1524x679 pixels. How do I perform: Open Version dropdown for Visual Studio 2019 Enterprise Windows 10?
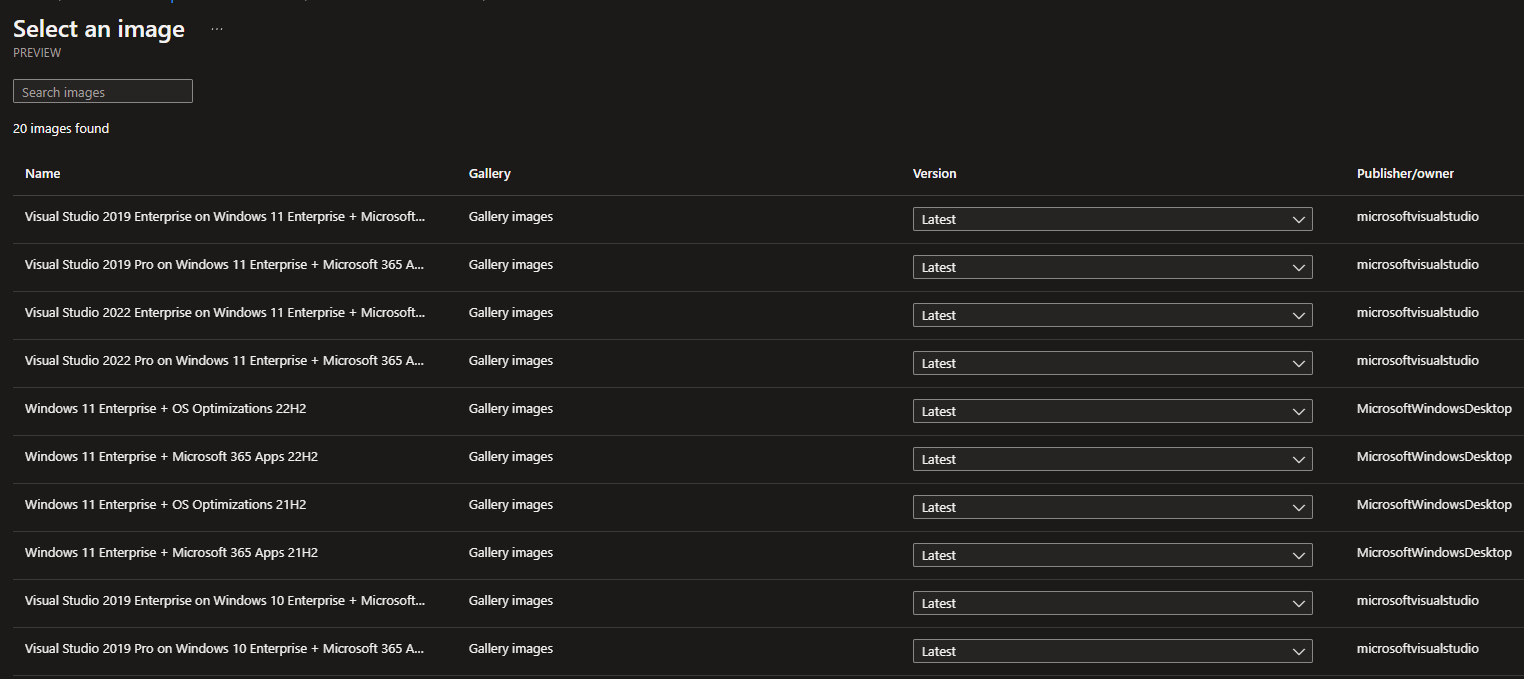pyautogui.click(x=1113, y=603)
